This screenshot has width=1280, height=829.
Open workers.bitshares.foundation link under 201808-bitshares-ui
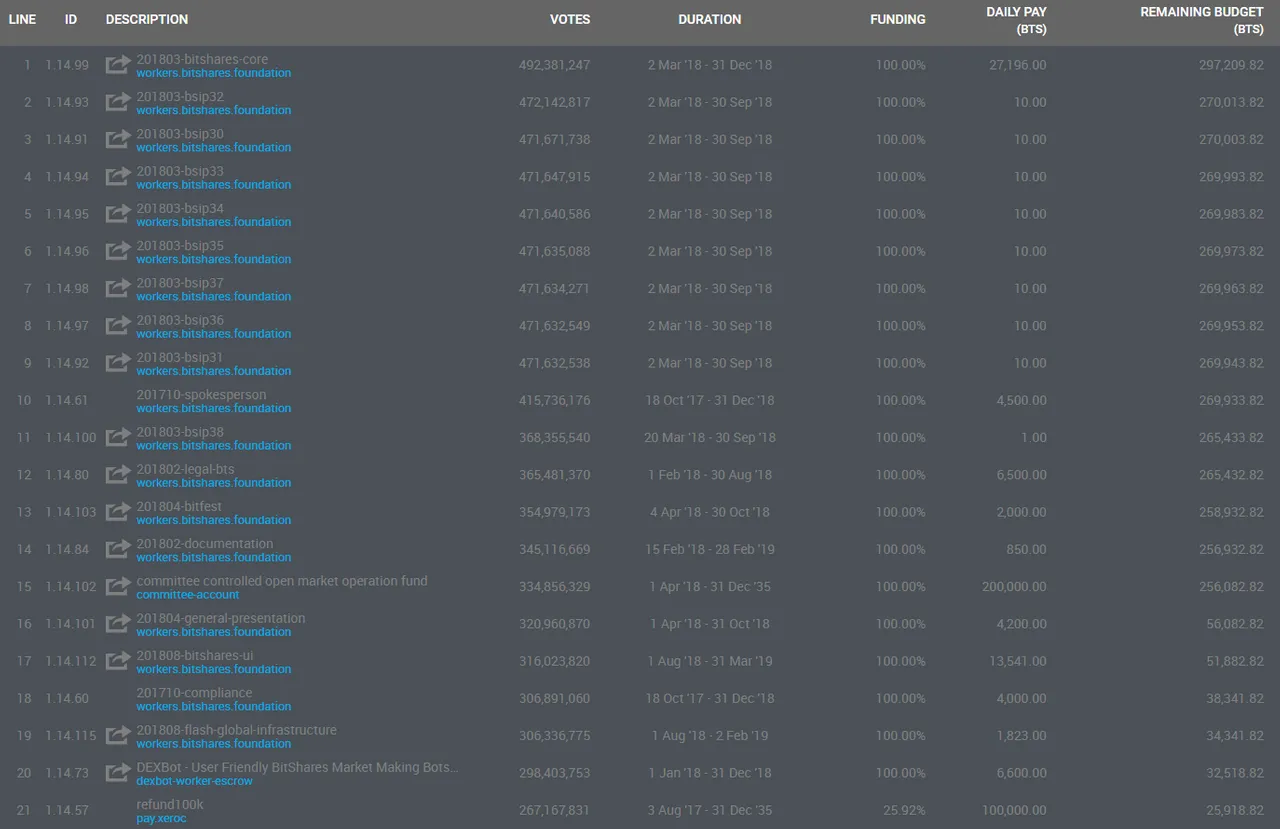(214, 669)
